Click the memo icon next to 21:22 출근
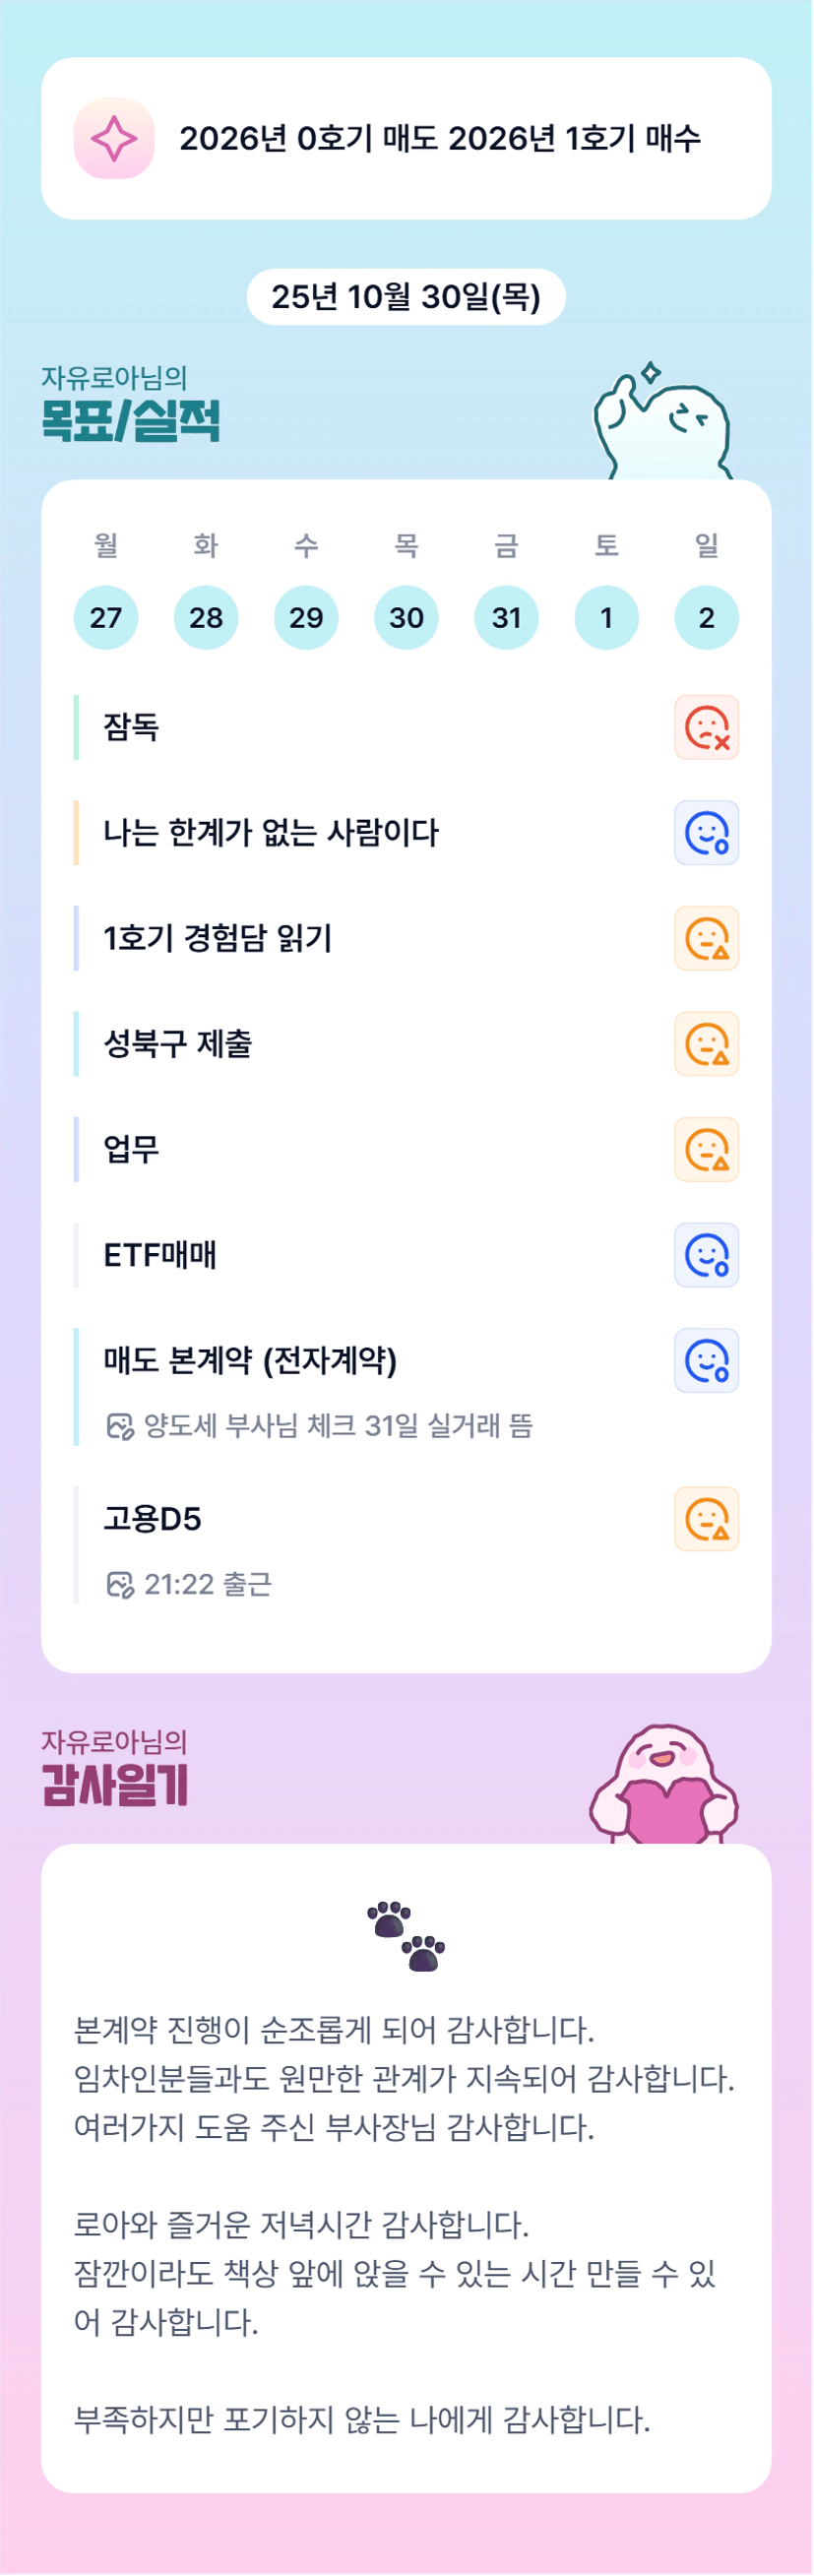 tap(120, 1585)
